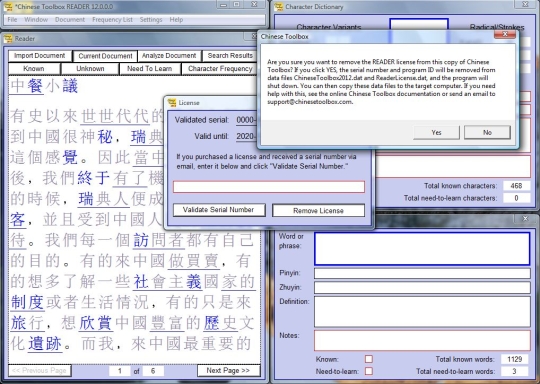Click the Radical/Strokes label
The image size is (540, 384).
[497, 27]
